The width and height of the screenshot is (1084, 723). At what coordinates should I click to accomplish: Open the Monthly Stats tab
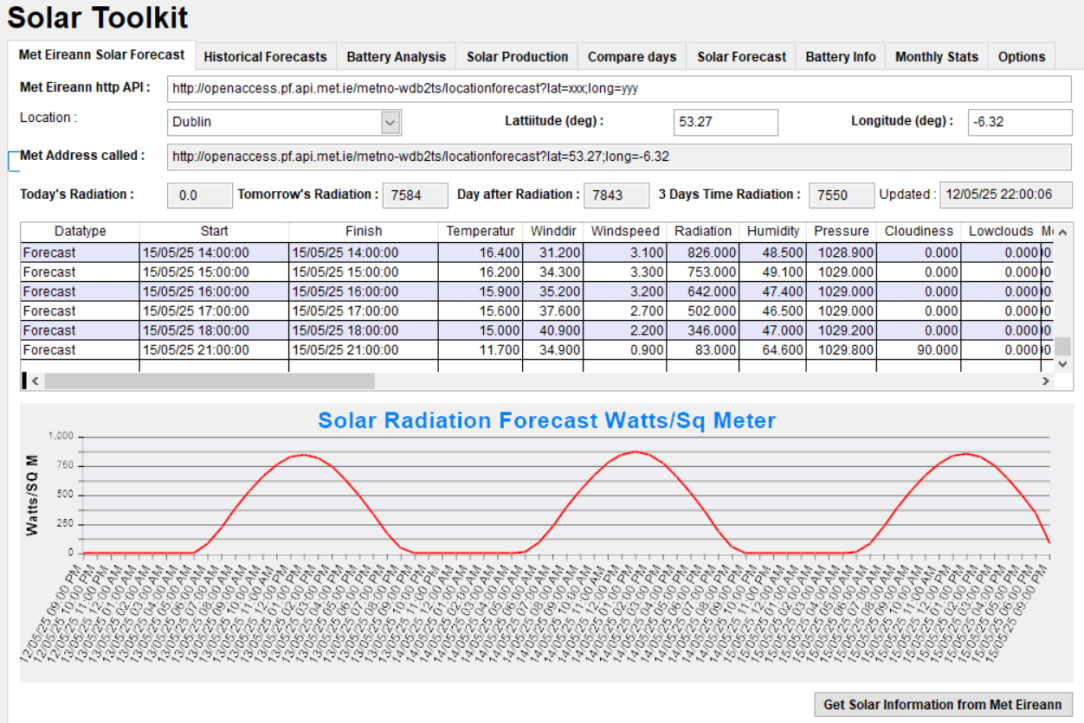937,57
